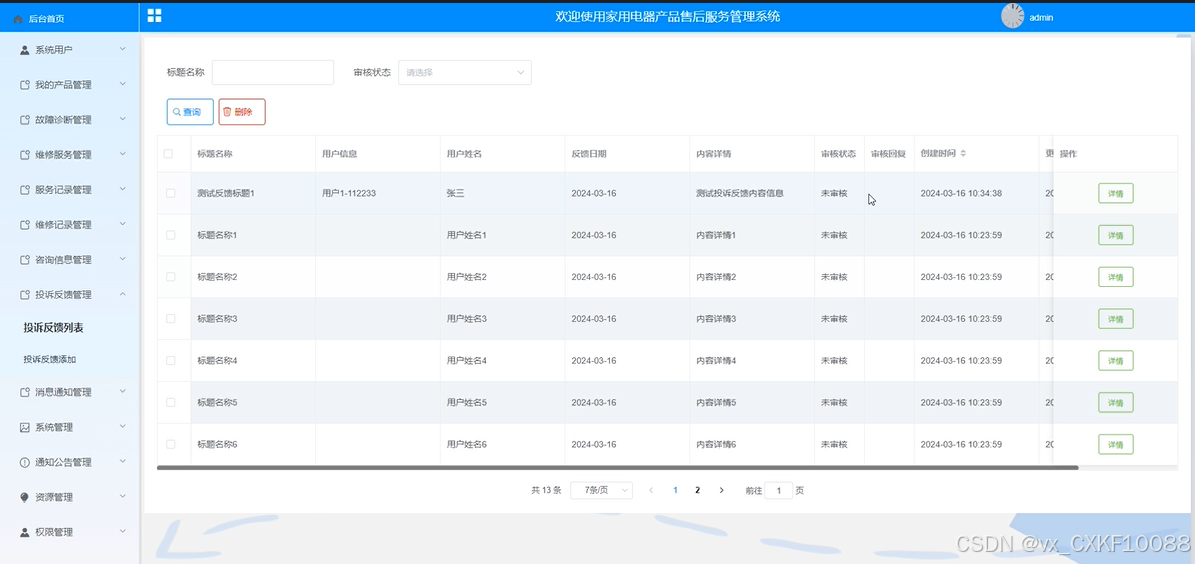Open 详情 for 标题名称1 row
This screenshot has height=564, width=1195.
[1116, 235]
